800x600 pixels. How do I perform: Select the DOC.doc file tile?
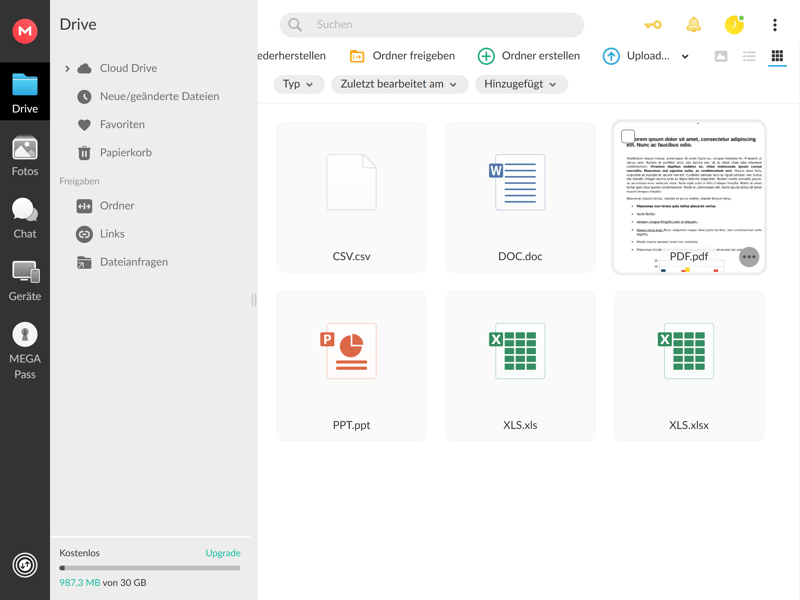(520, 197)
